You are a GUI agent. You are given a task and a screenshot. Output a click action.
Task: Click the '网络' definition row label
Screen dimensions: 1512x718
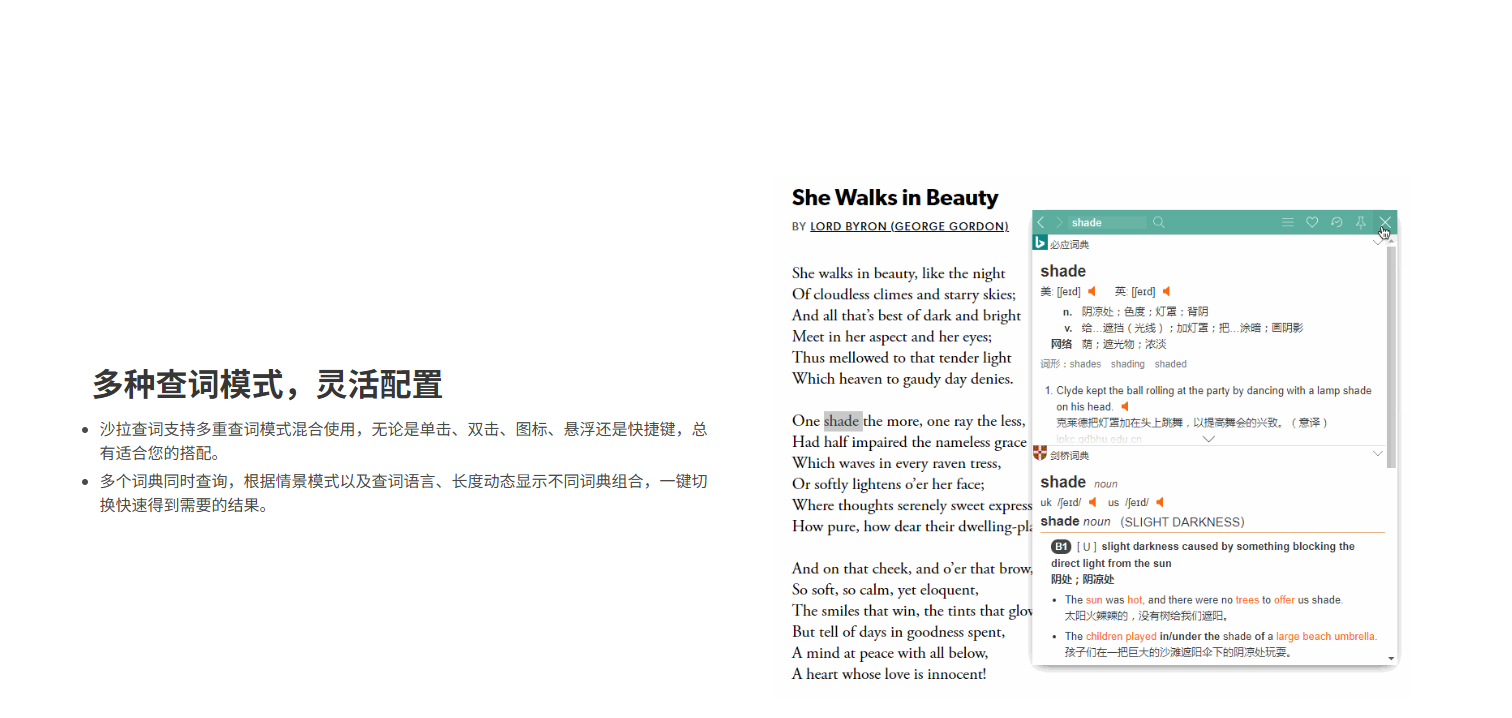pyautogui.click(x=1061, y=344)
